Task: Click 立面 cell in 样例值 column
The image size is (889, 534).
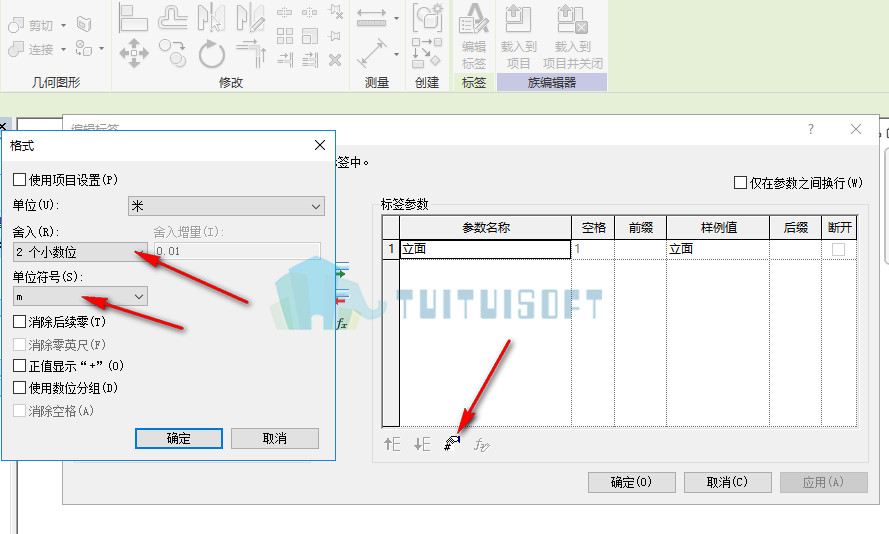Action: [718, 249]
